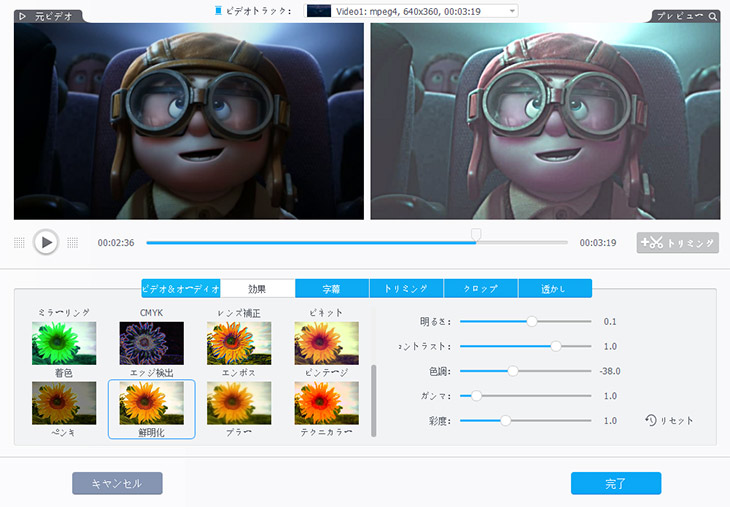Go to the 透かし tab
Image resolution: width=730 pixels, height=507 pixels.
[x=555, y=288]
